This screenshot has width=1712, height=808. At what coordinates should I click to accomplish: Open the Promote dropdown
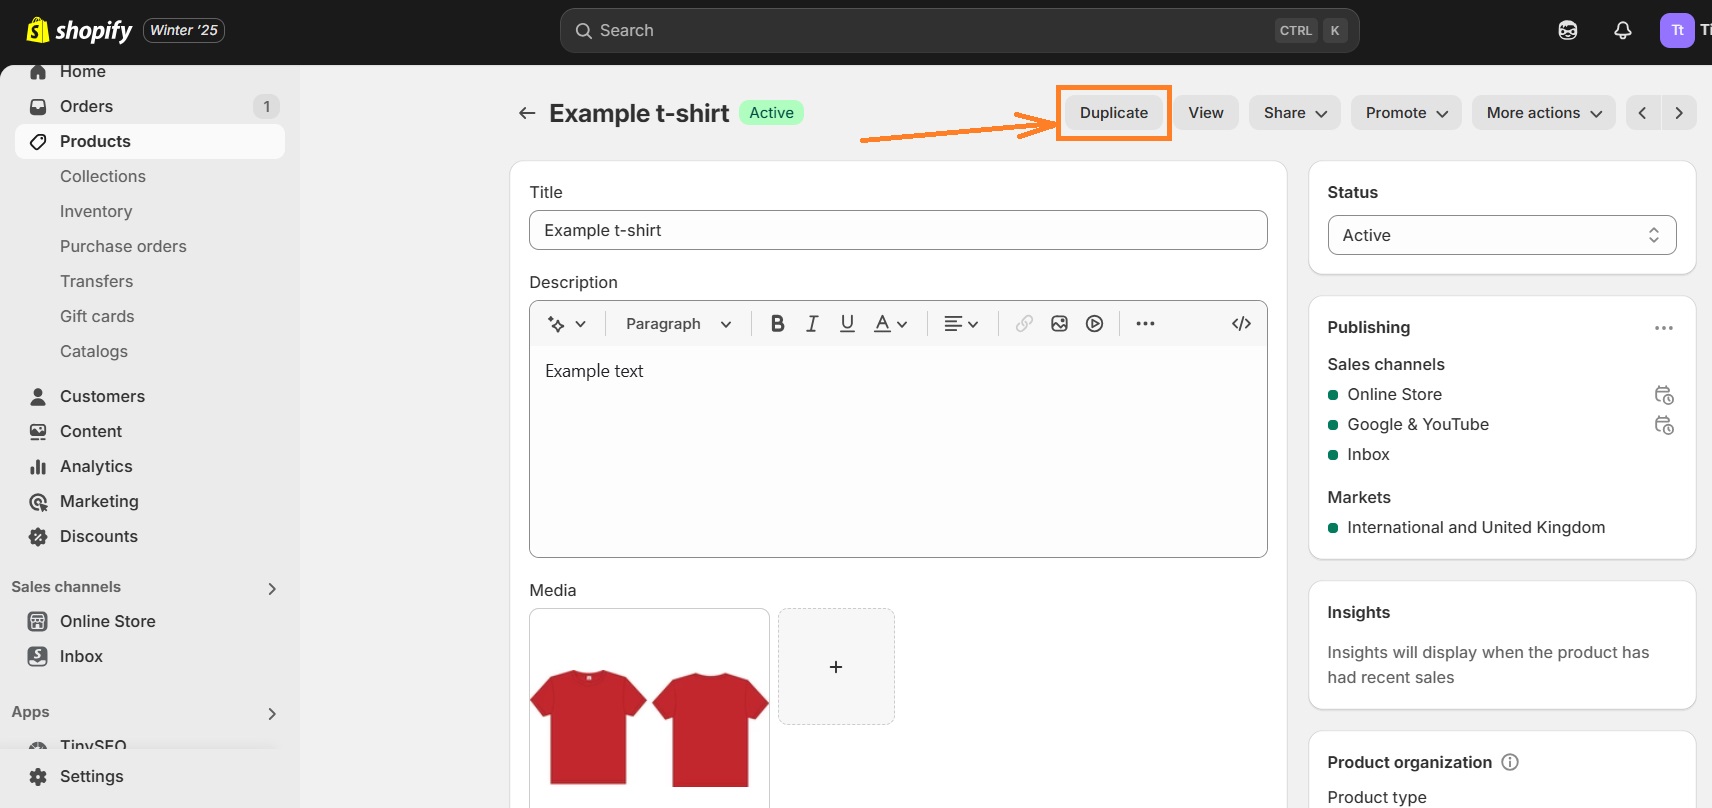1406,113
